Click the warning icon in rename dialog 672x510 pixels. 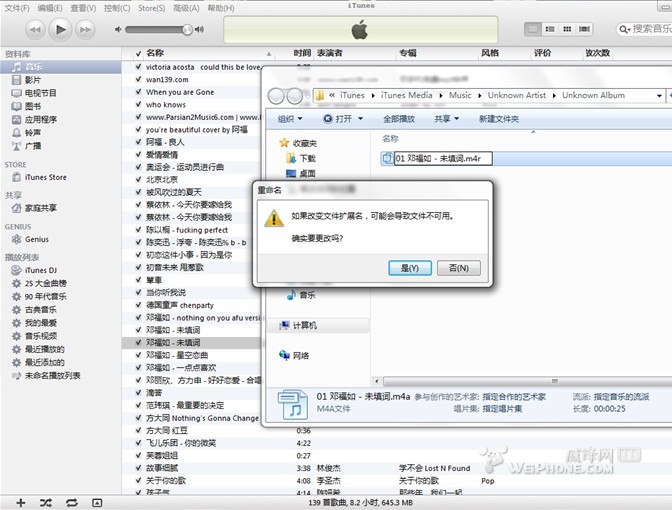point(274,219)
